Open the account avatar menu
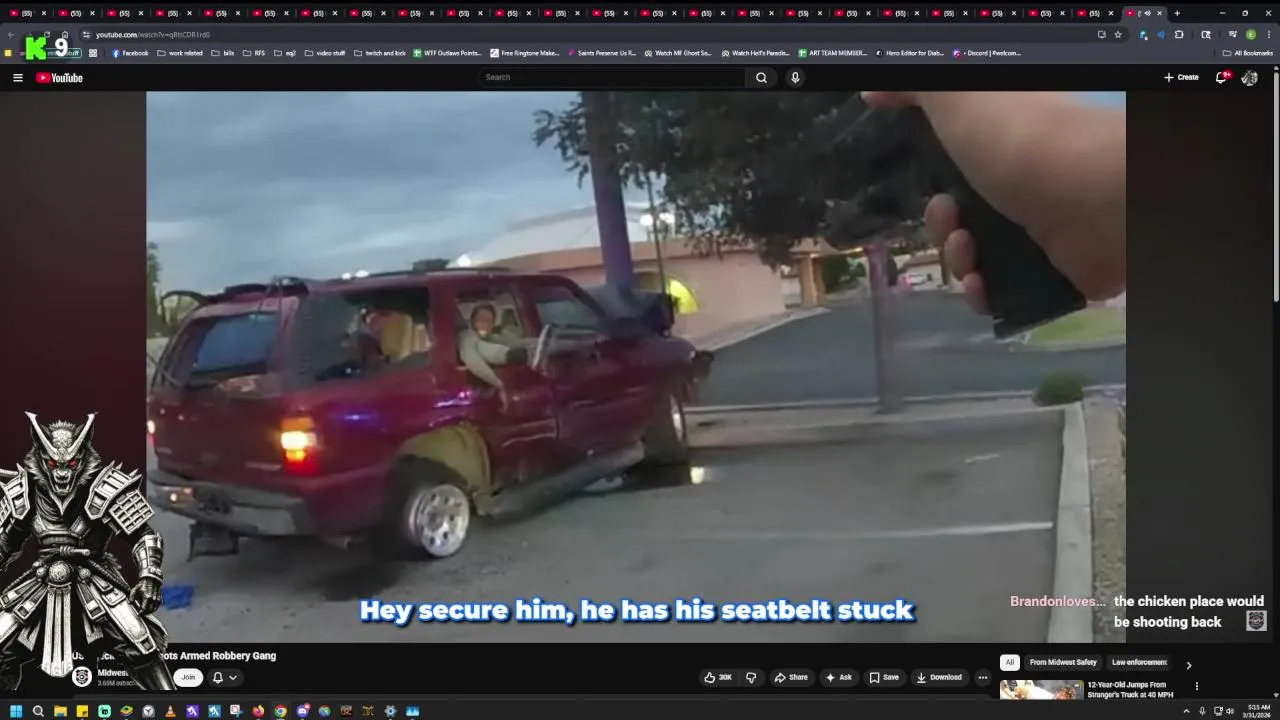This screenshot has height=720, width=1280. tap(1249, 77)
